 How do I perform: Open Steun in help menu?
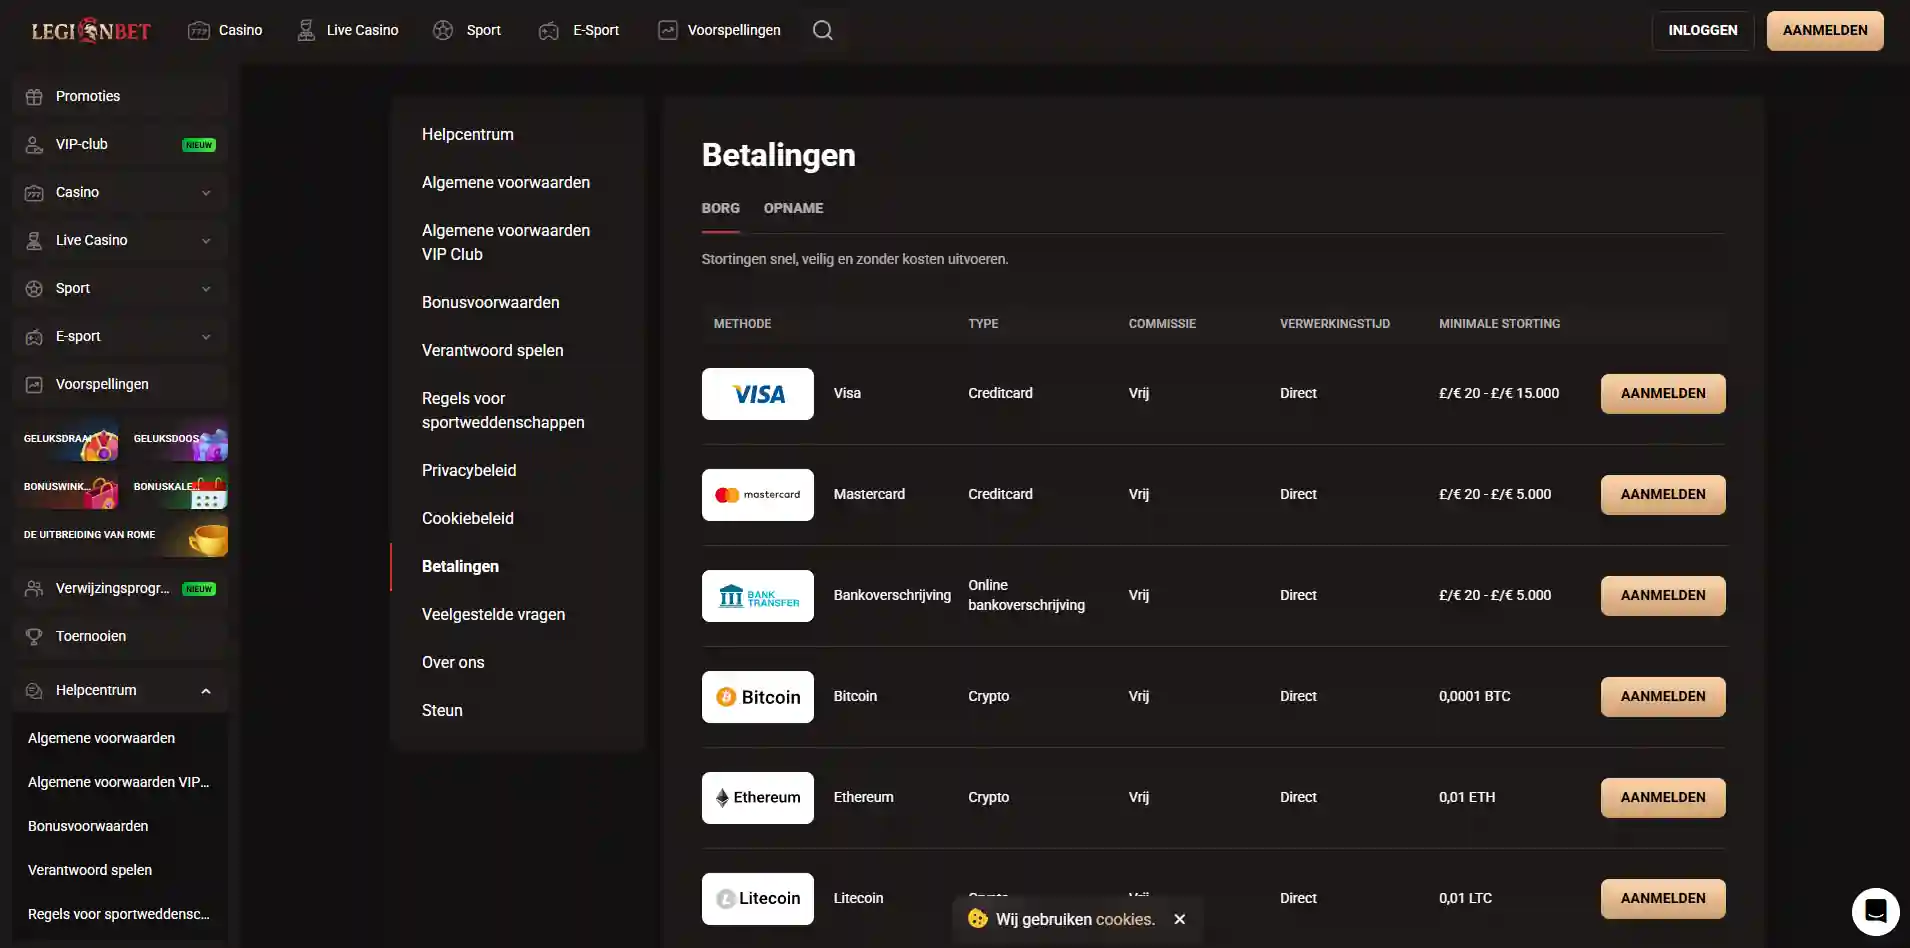coord(442,710)
